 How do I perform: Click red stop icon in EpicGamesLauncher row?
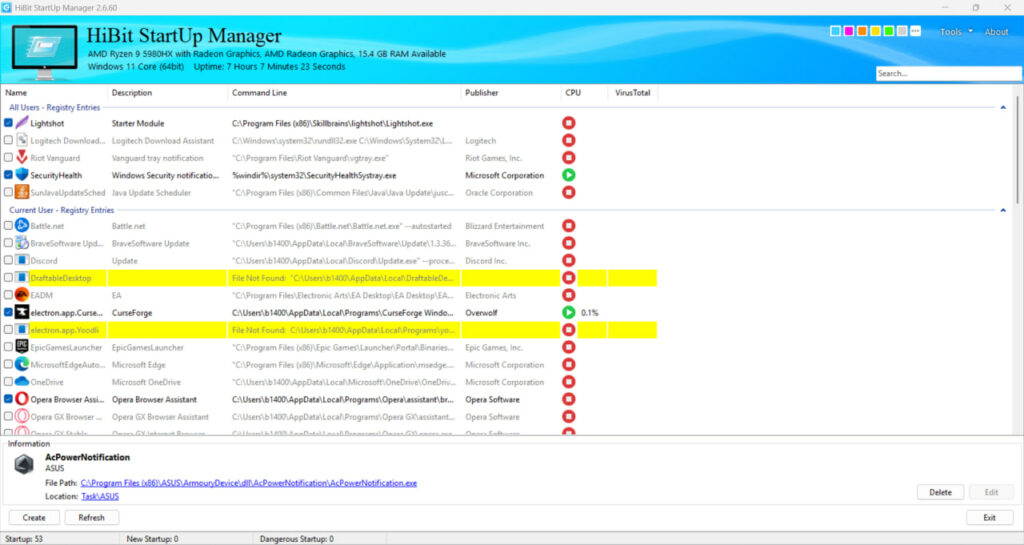[x=569, y=347]
